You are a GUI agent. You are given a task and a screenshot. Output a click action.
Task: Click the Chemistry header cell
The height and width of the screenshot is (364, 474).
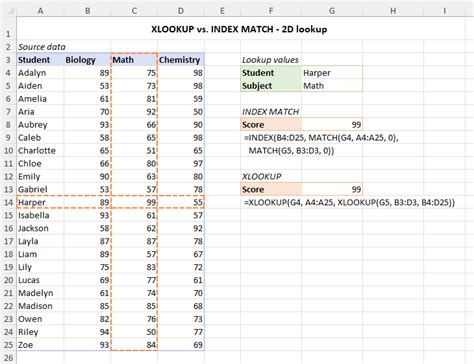[181, 60]
